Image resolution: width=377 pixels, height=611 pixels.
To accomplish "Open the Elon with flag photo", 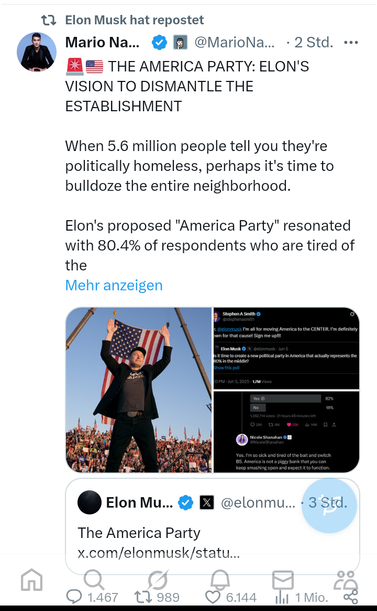I will 138,390.
